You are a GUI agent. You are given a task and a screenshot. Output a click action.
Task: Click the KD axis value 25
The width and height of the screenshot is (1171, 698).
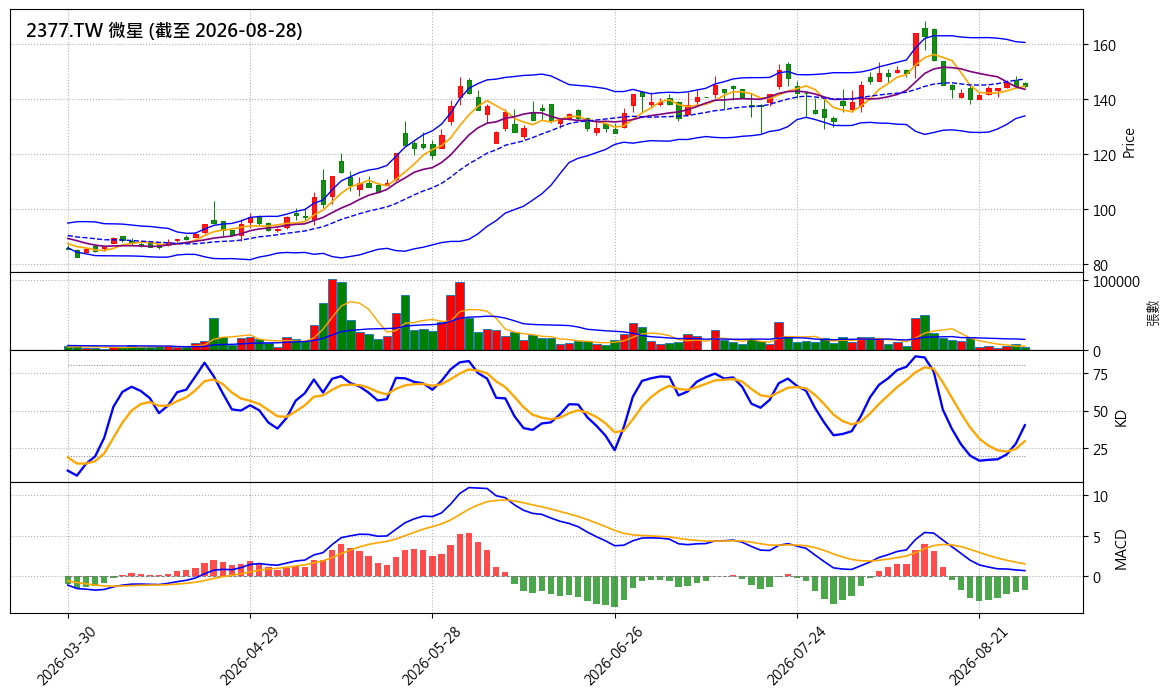[x=1100, y=449]
